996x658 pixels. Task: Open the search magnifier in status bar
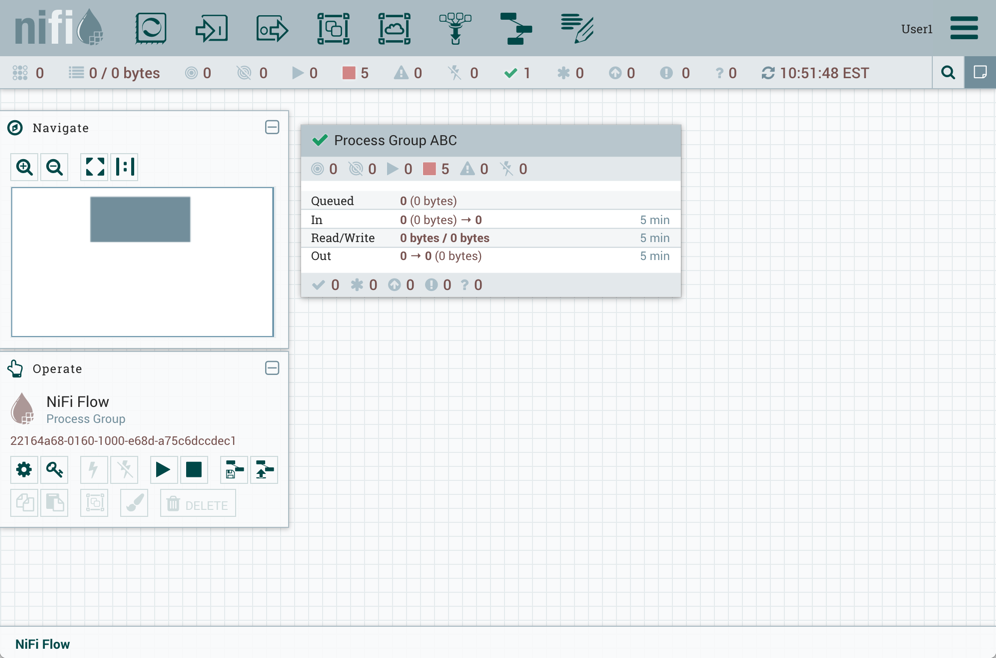[x=948, y=73]
